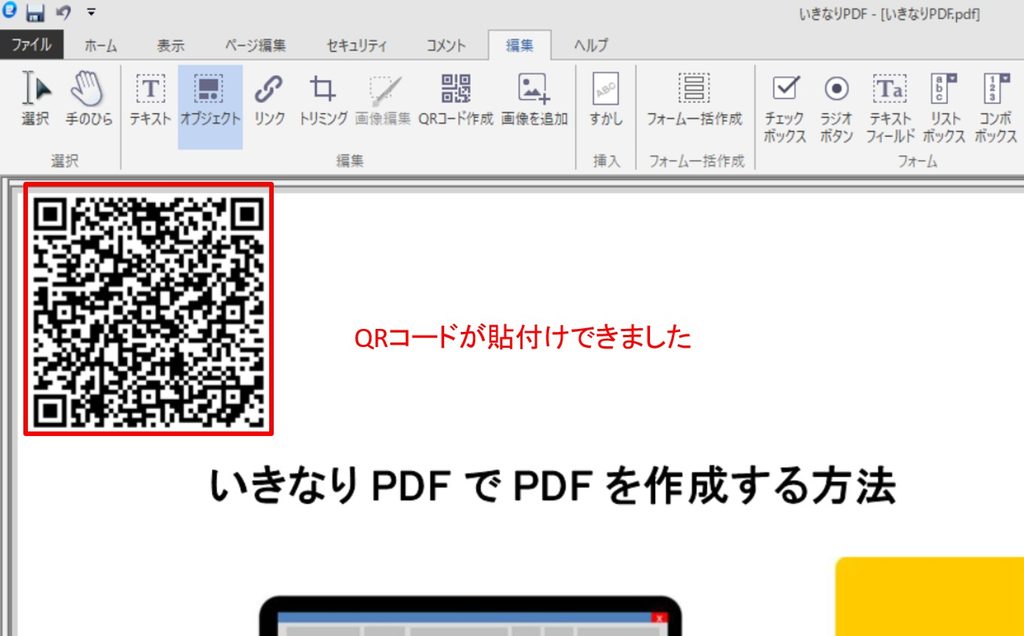Toggle the オブジェクト edit tool
The image size is (1024, 636).
click(x=210, y=106)
